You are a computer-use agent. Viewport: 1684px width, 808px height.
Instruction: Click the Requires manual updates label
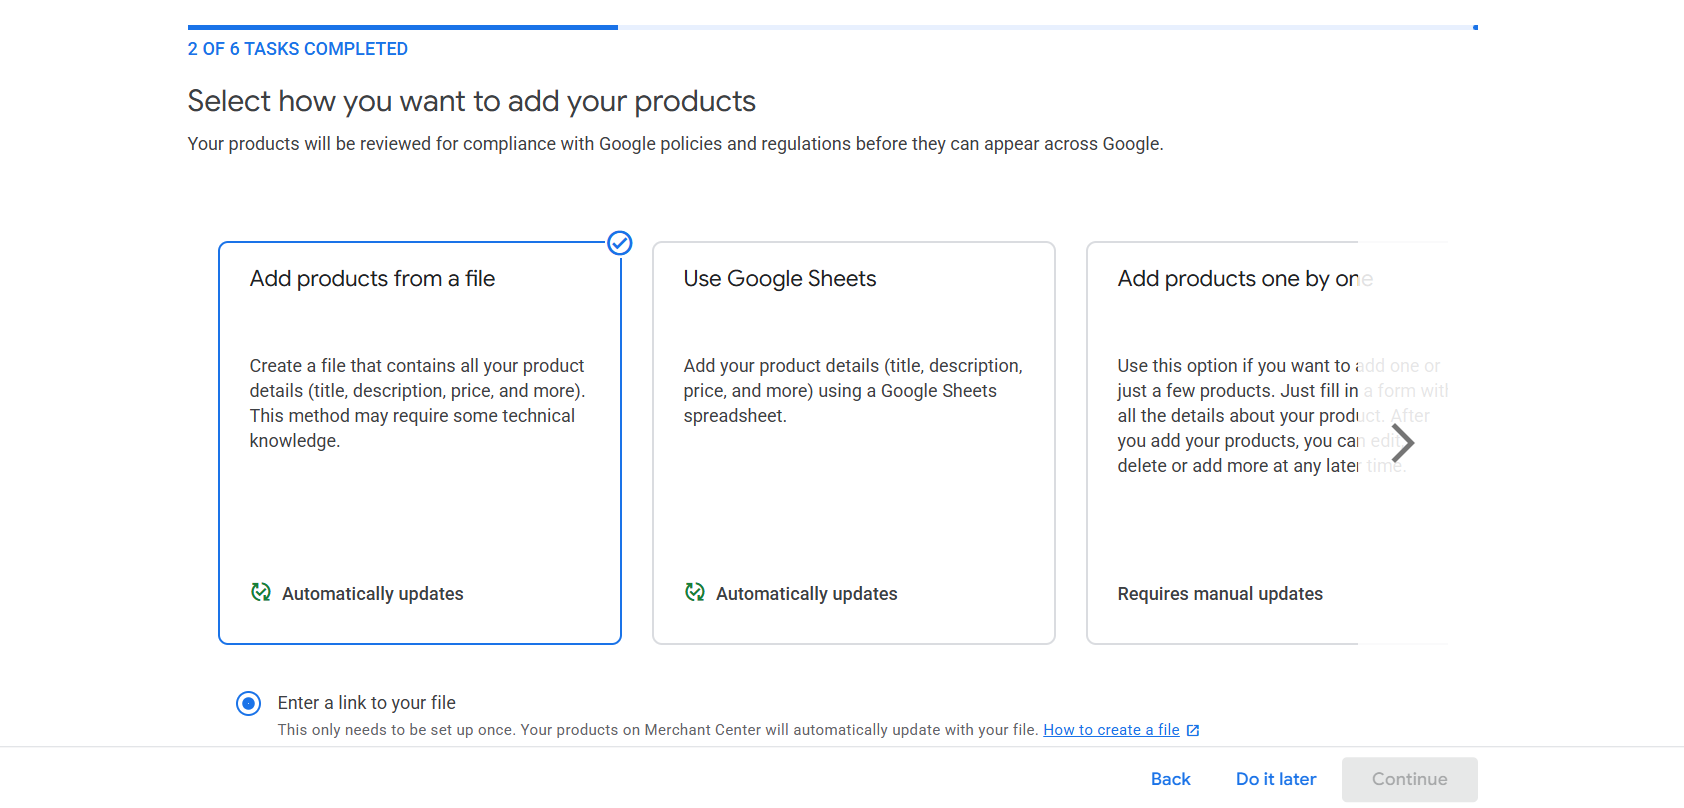click(x=1220, y=594)
